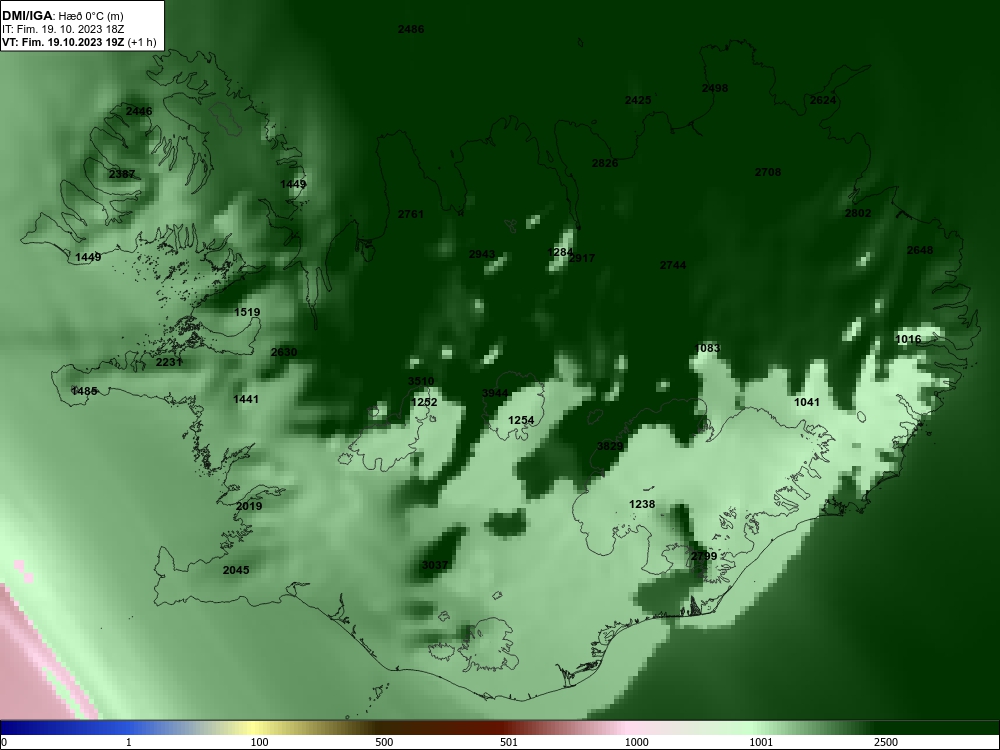Click the color scale label 1000

click(636, 742)
